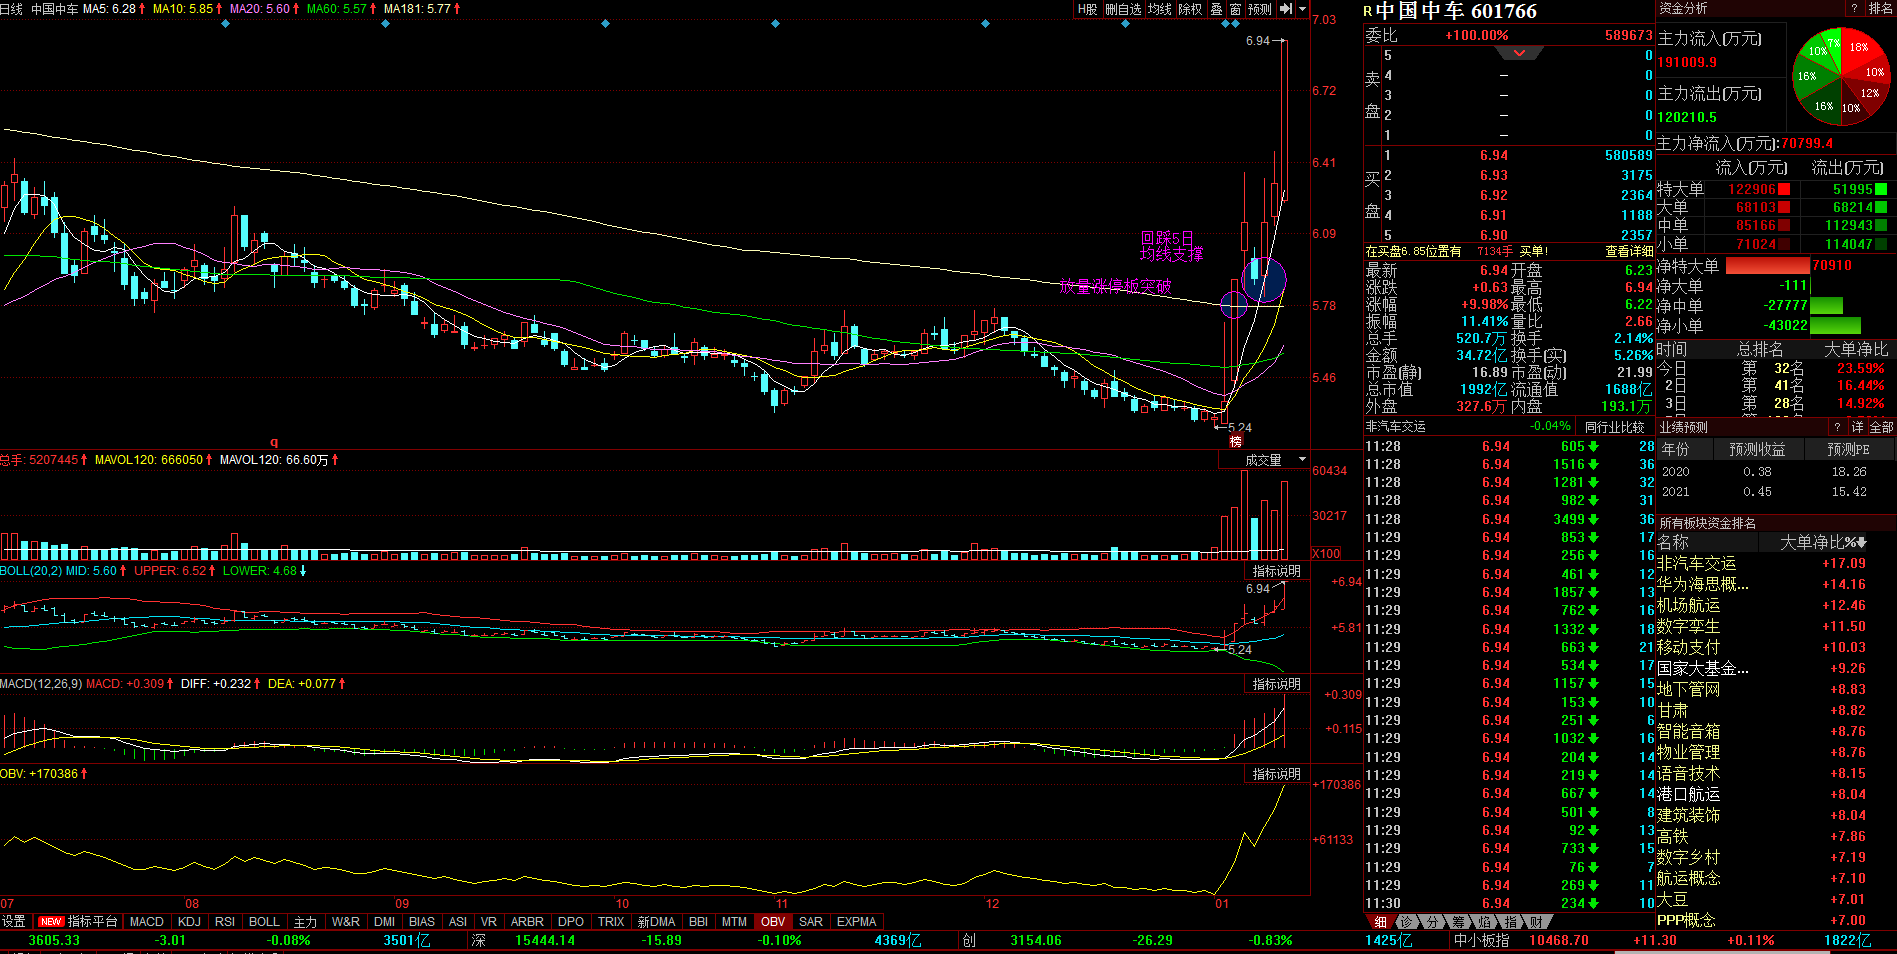1897x954 pixels.
Task: Click the green 净小单 net outflow bar
Action: pyautogui.click(x=1835, y=326)
